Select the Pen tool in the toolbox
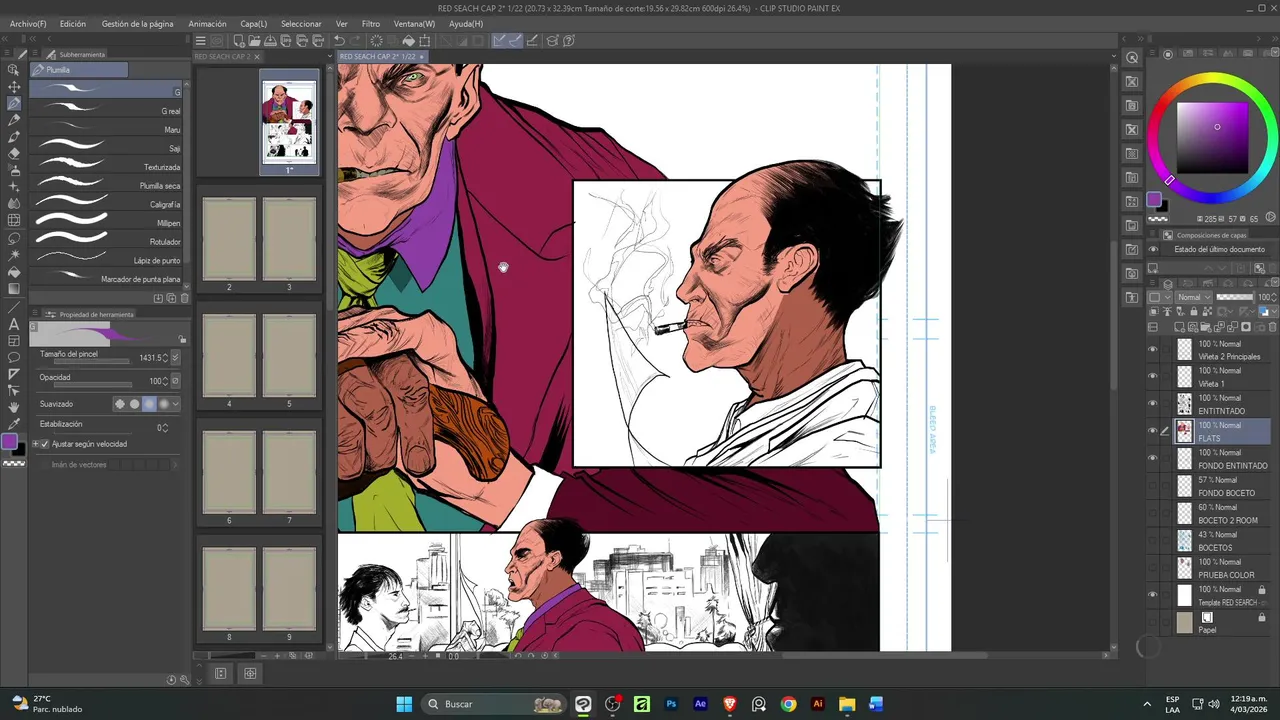Image resolution: width=1280 pixels, height=720 pixels. [14, 104]
